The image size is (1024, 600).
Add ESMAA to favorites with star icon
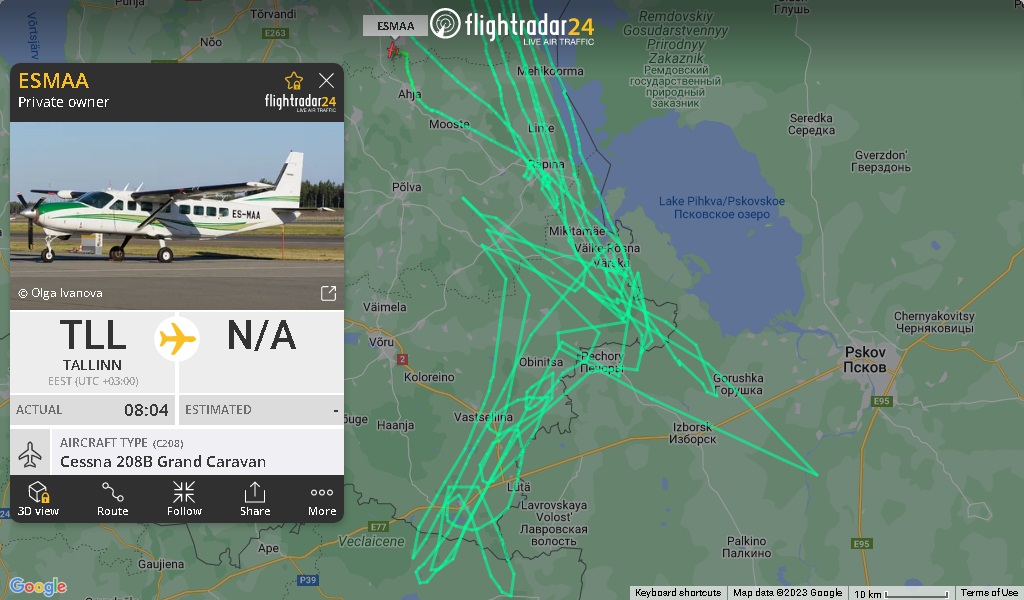coord(294,81)
